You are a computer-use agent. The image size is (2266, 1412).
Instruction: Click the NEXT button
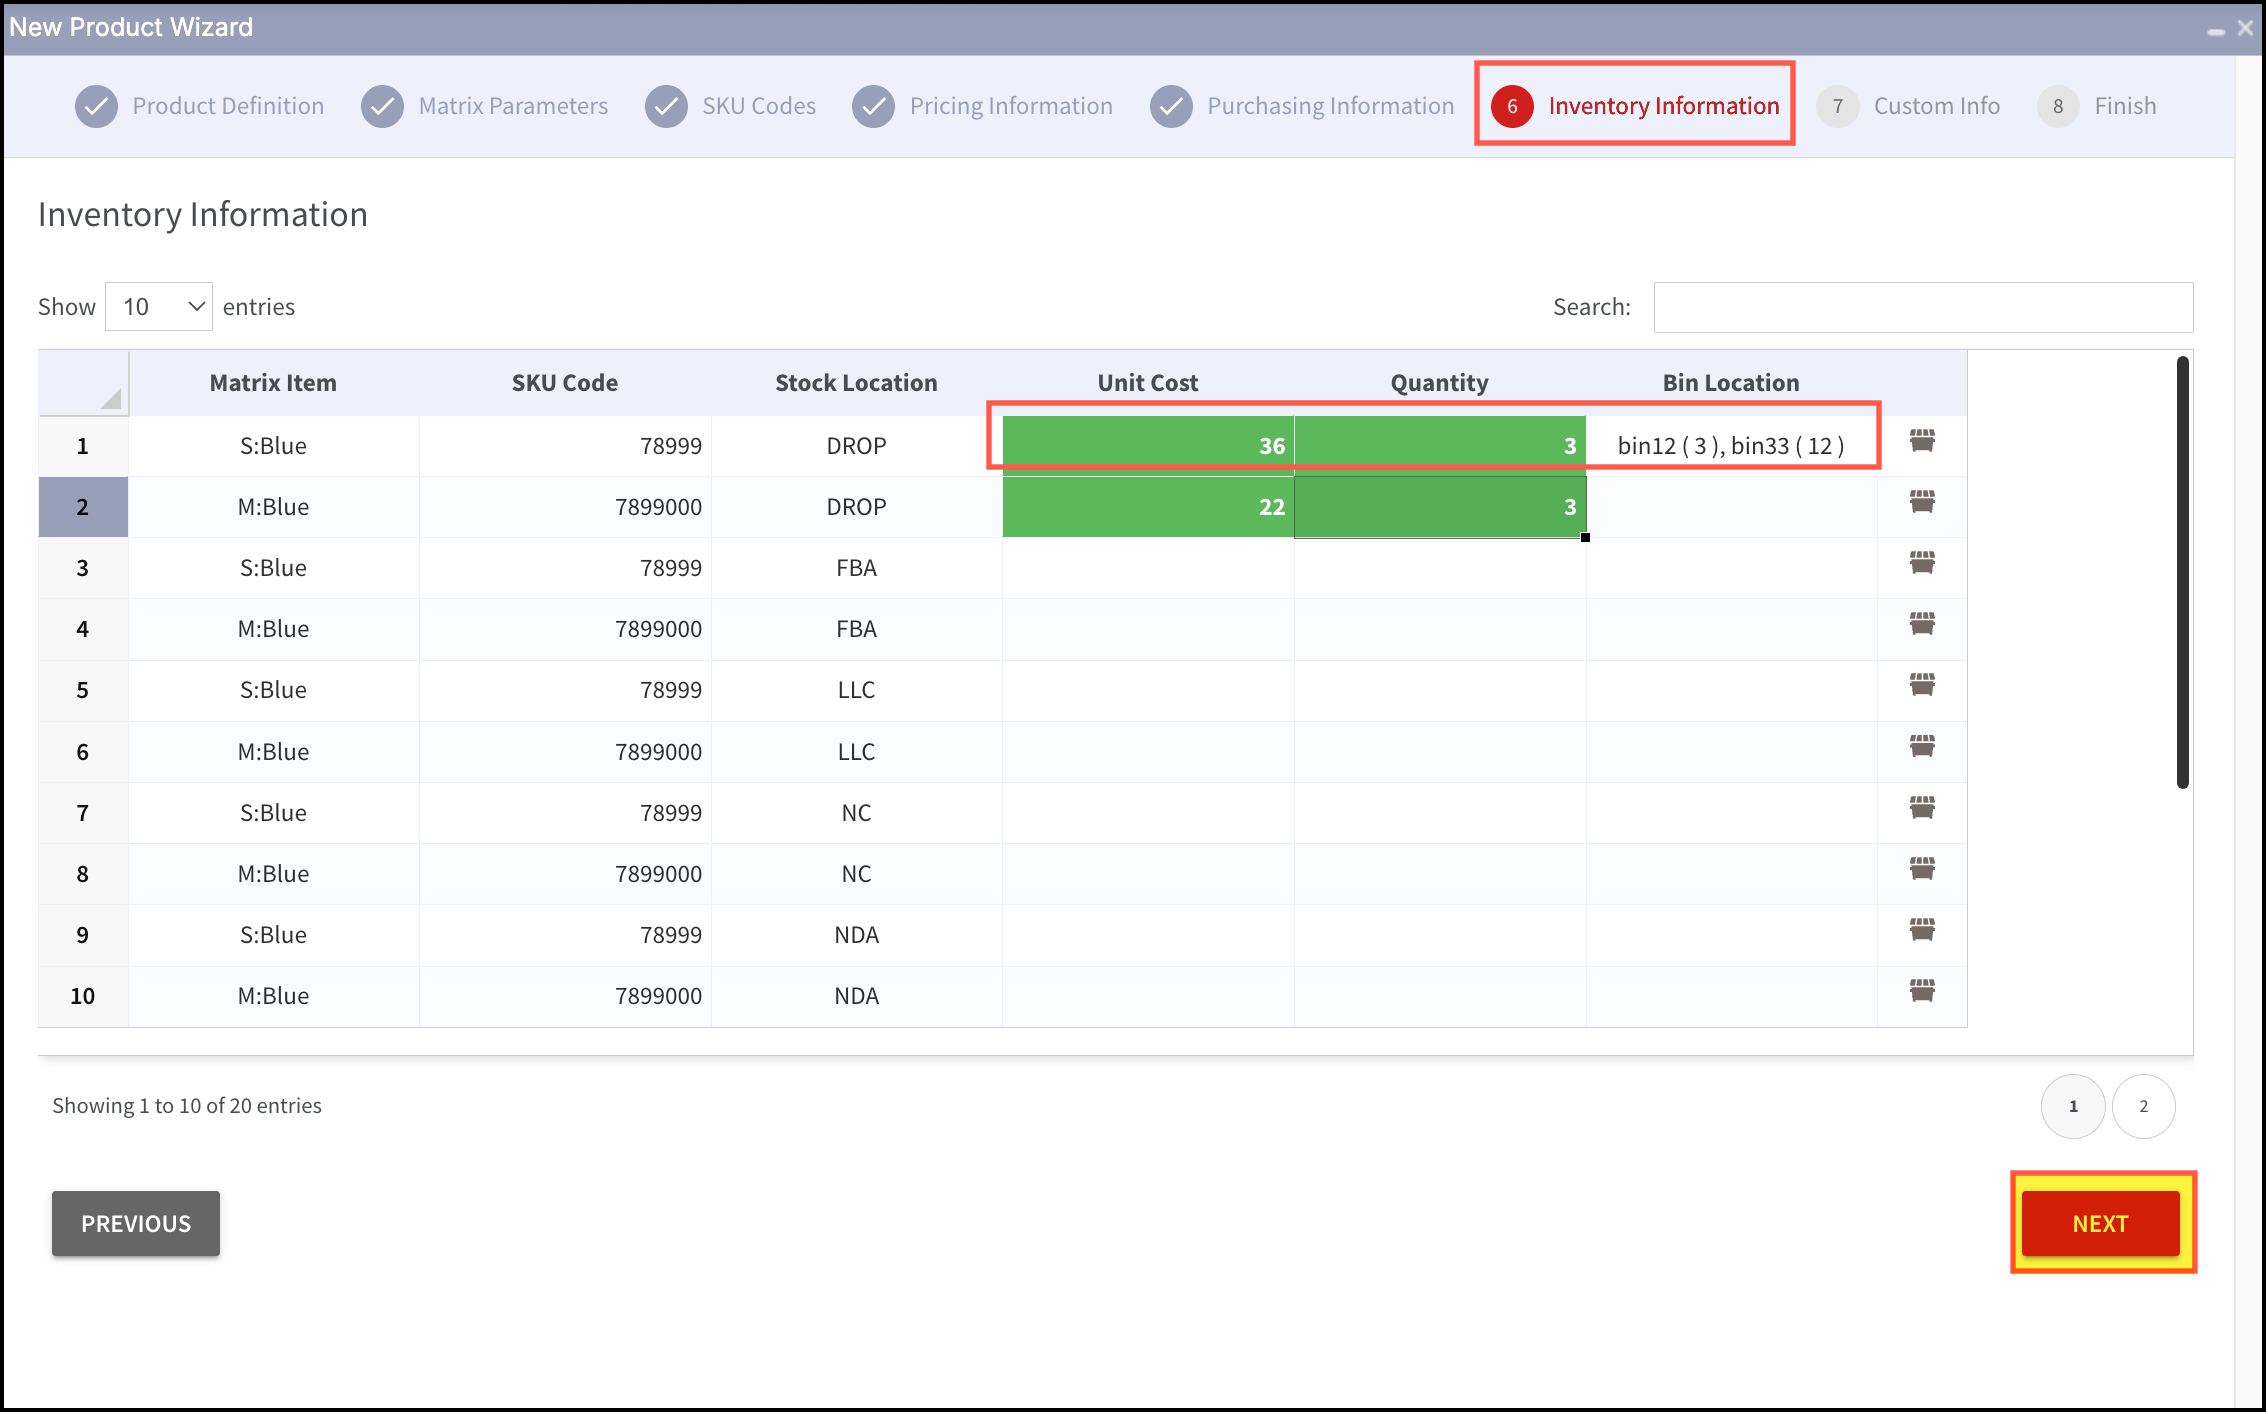[x=2100, y=1223]
